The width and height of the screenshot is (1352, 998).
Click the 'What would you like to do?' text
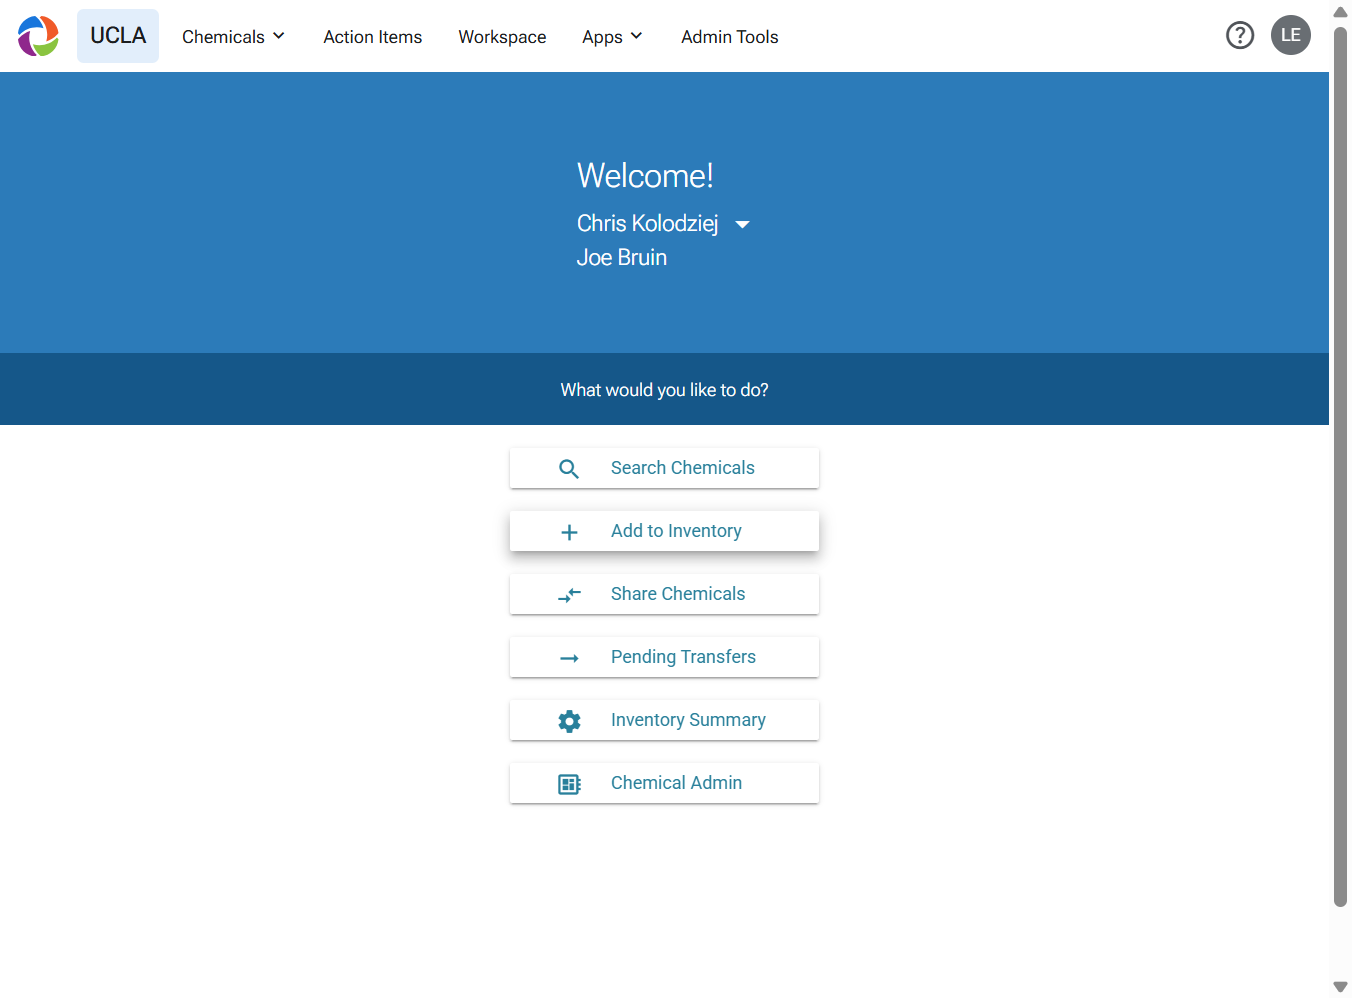(664, 390)
